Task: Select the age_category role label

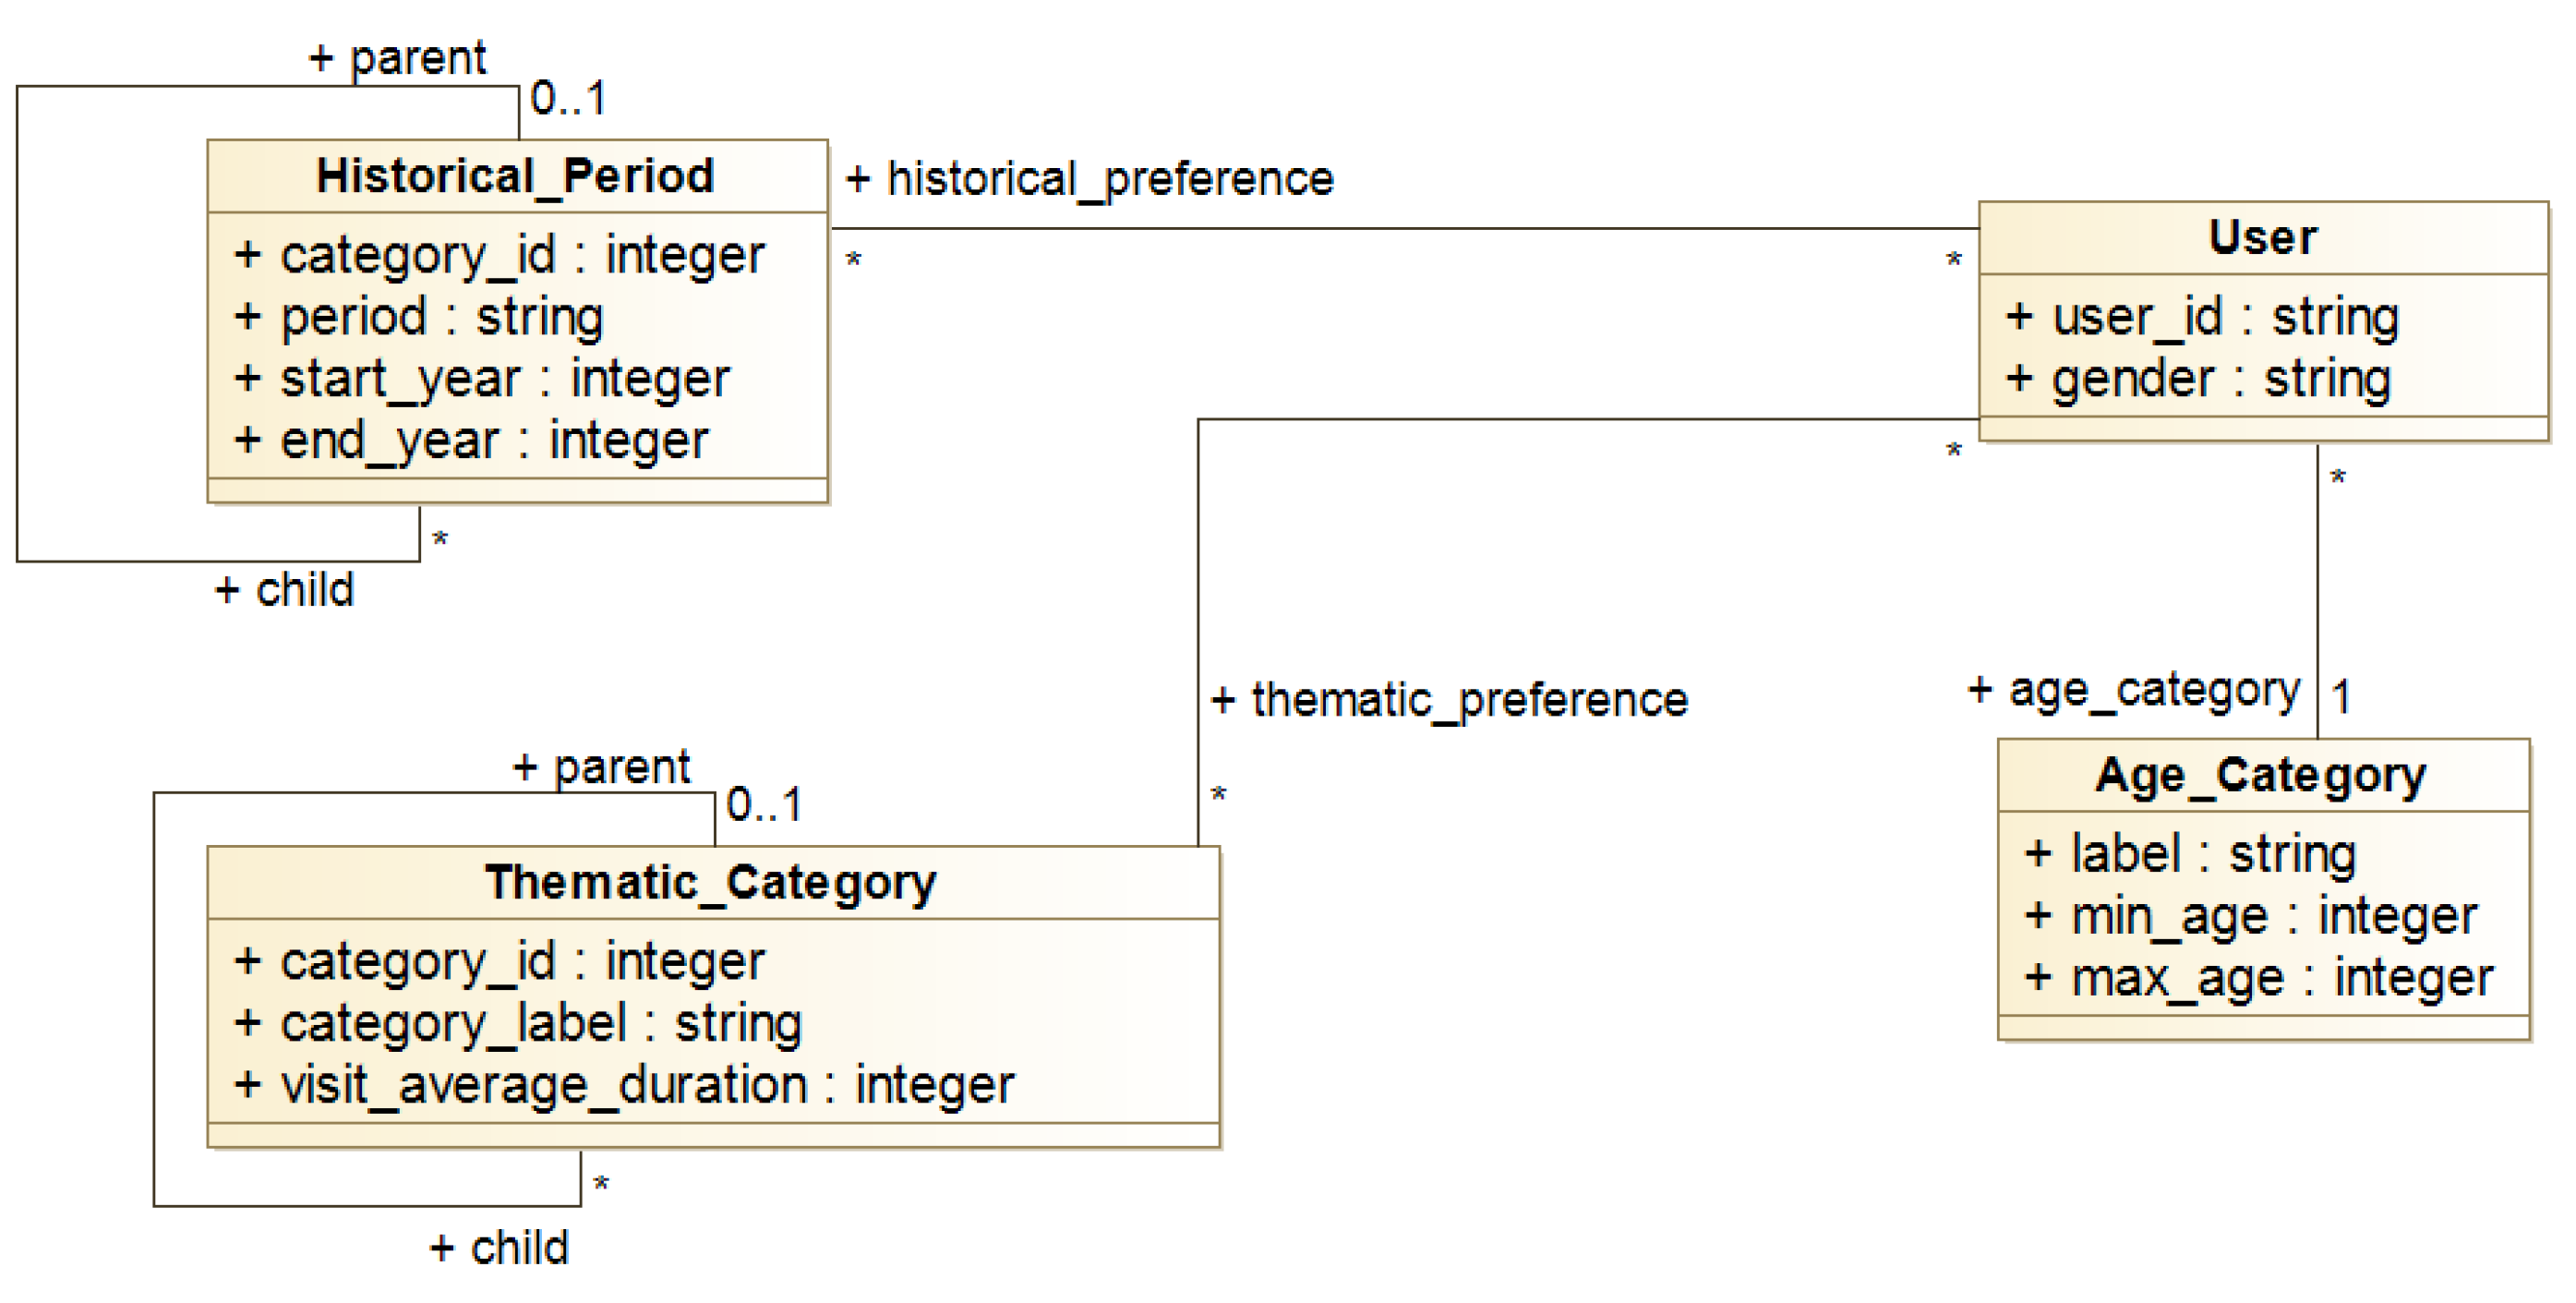Action: pyautogui.click(x=2134, y=690)
